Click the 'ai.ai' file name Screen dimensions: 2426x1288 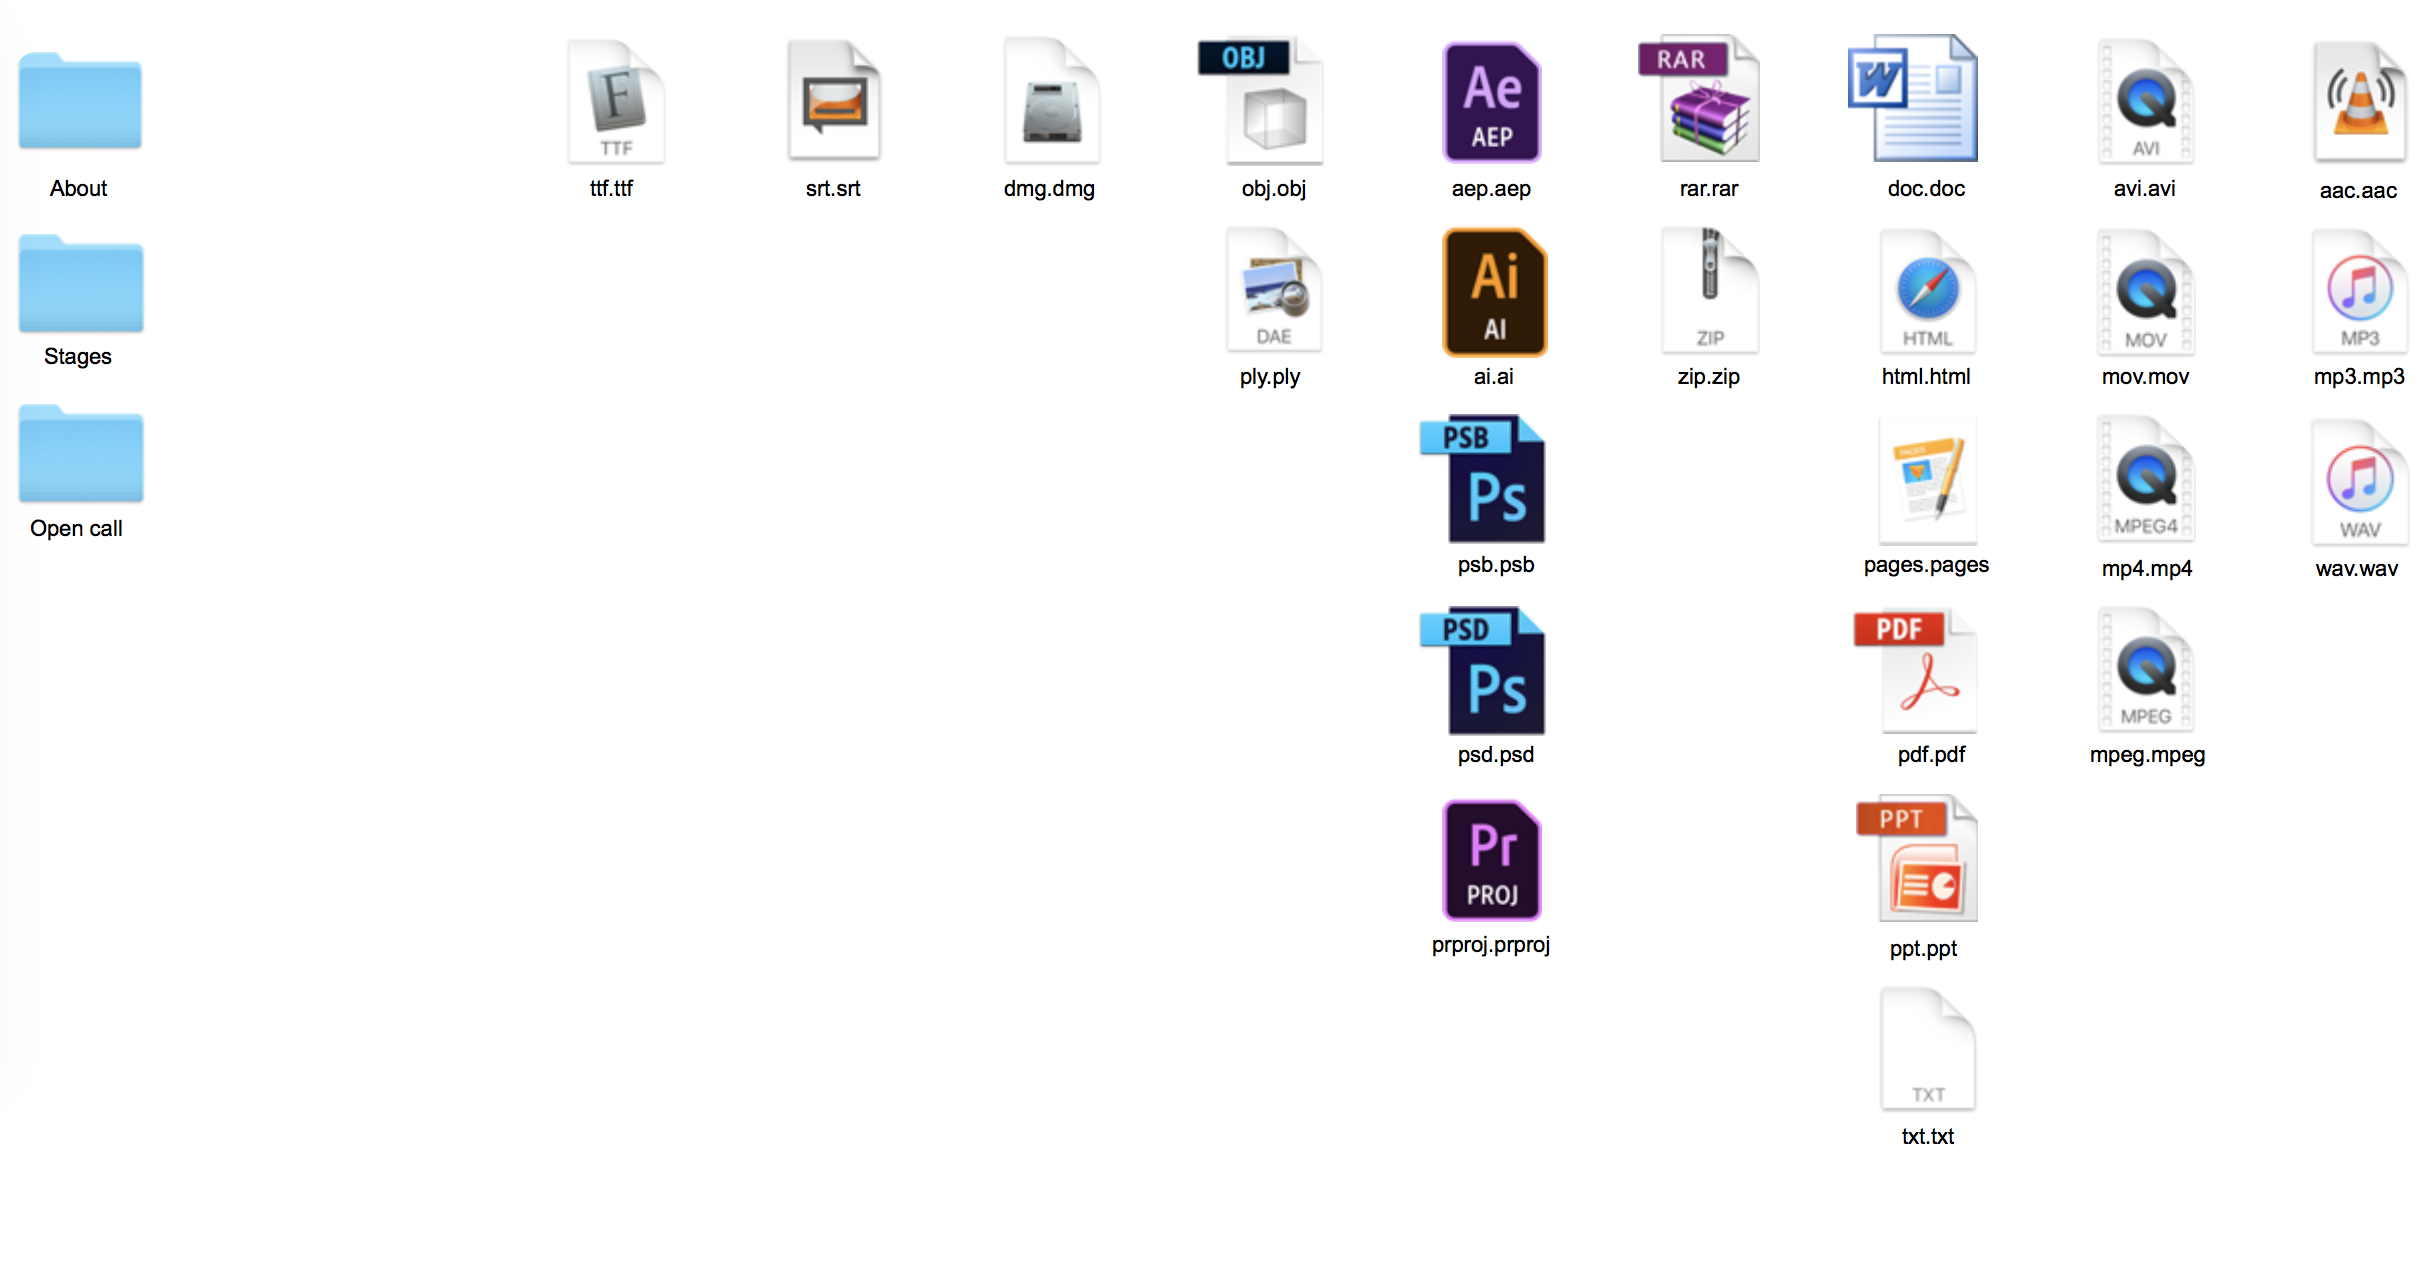point(1493,376)
